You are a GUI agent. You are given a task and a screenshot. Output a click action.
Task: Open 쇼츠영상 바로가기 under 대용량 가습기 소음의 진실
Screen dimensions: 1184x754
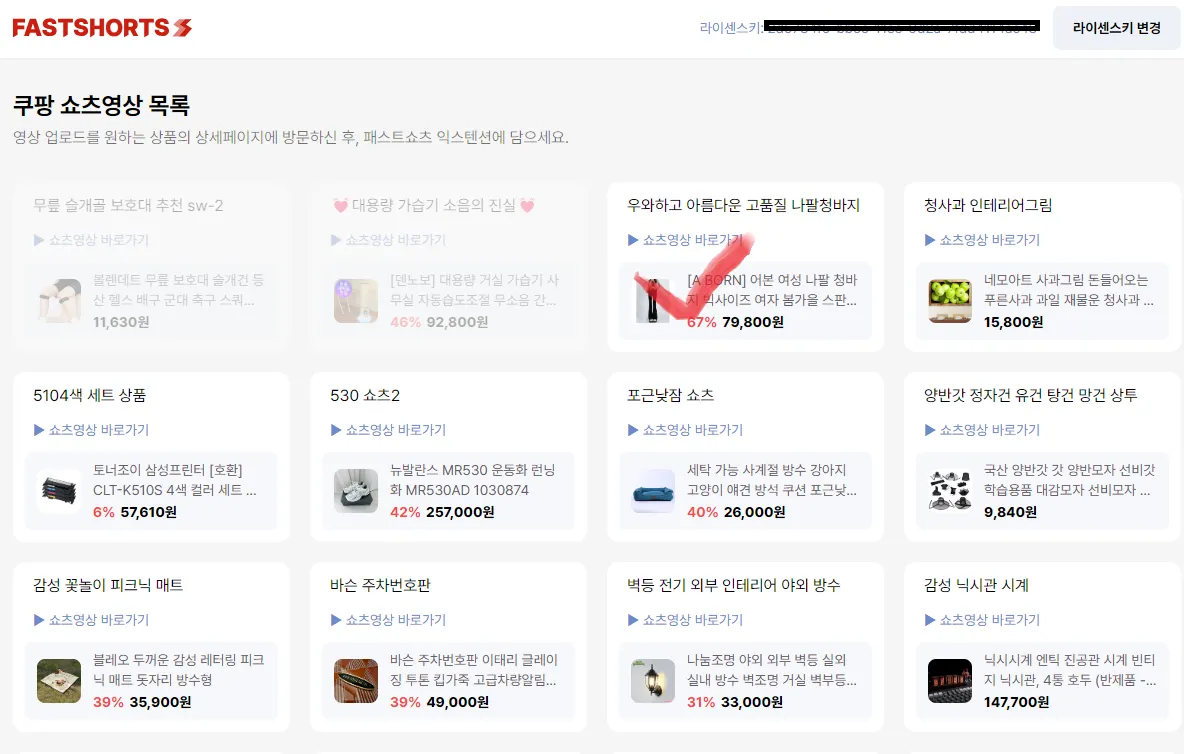388,240
